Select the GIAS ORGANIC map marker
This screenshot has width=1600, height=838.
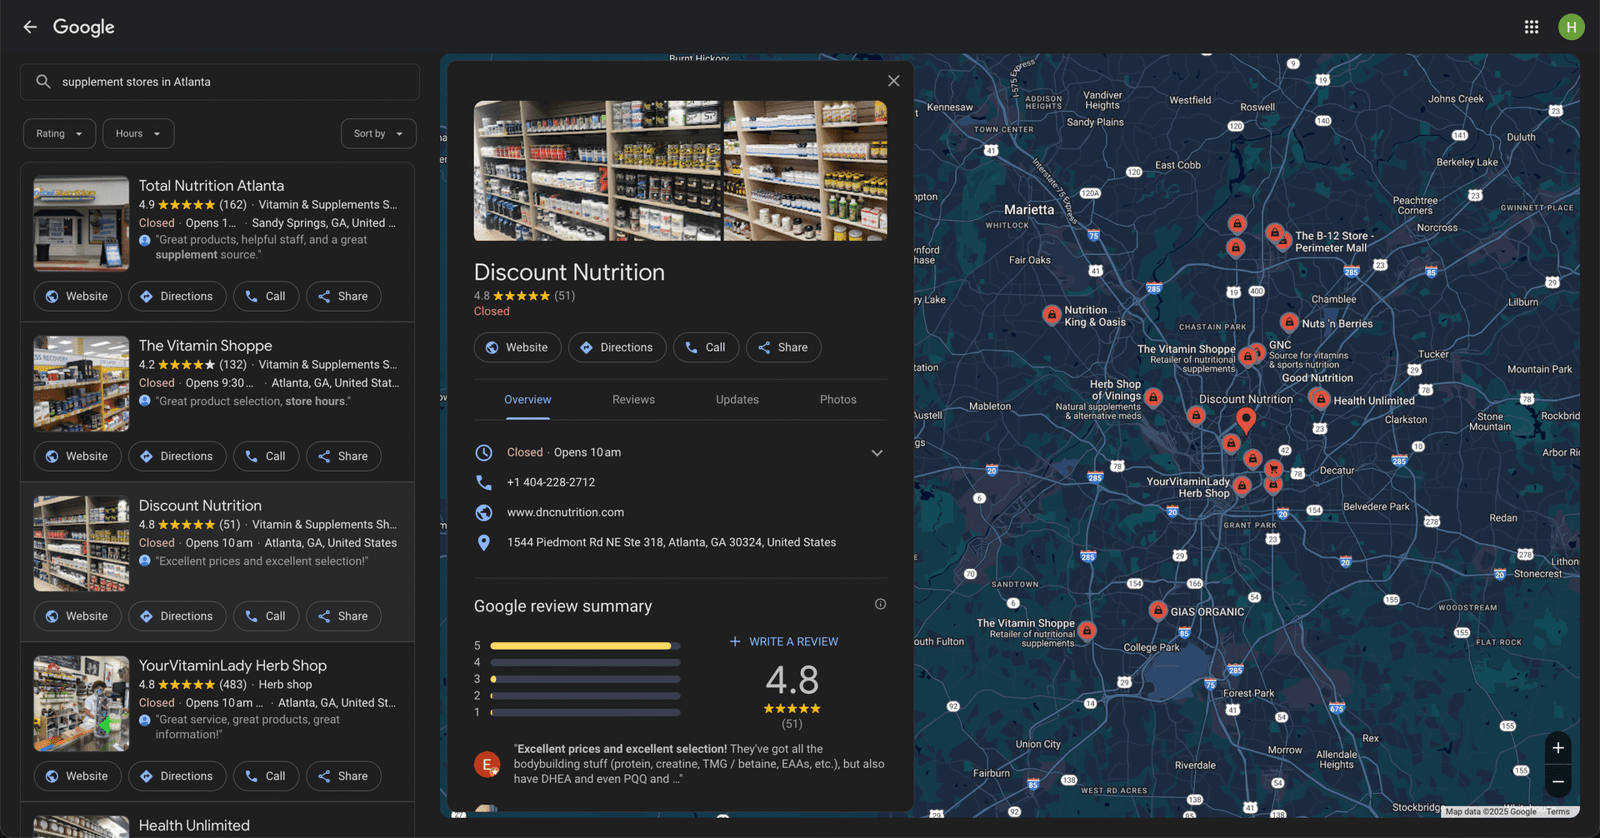point(1157,610)
